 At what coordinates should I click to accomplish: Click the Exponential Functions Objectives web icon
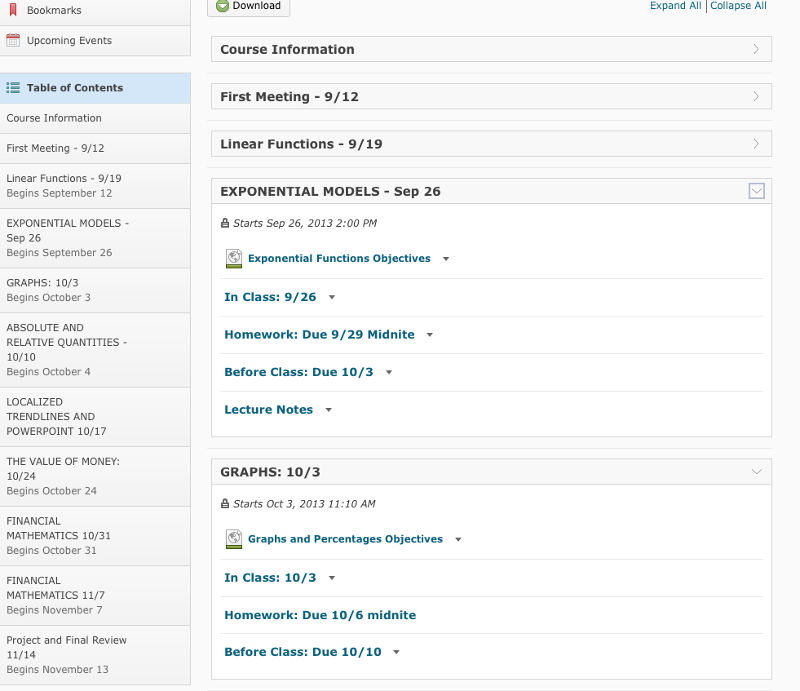234,259
